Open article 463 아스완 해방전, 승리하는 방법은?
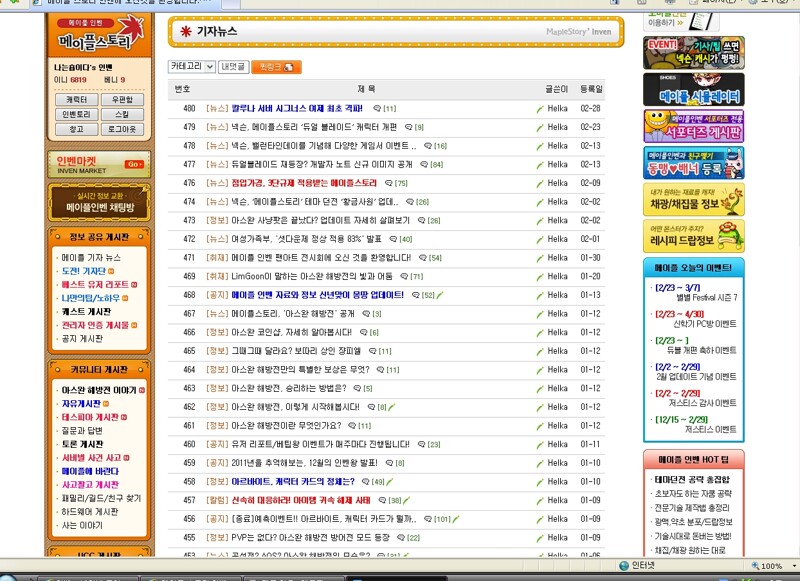The height and width of the screenshot is (581, 800). tap(289, 388)
